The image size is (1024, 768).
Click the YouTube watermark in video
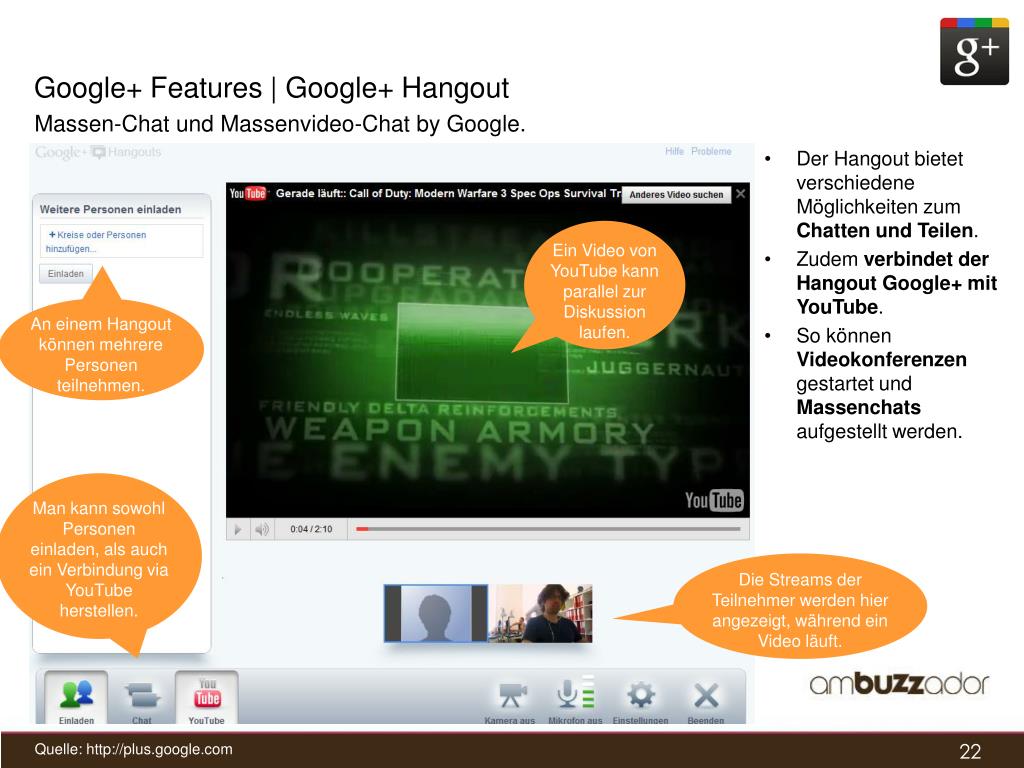tap(714, 500)
